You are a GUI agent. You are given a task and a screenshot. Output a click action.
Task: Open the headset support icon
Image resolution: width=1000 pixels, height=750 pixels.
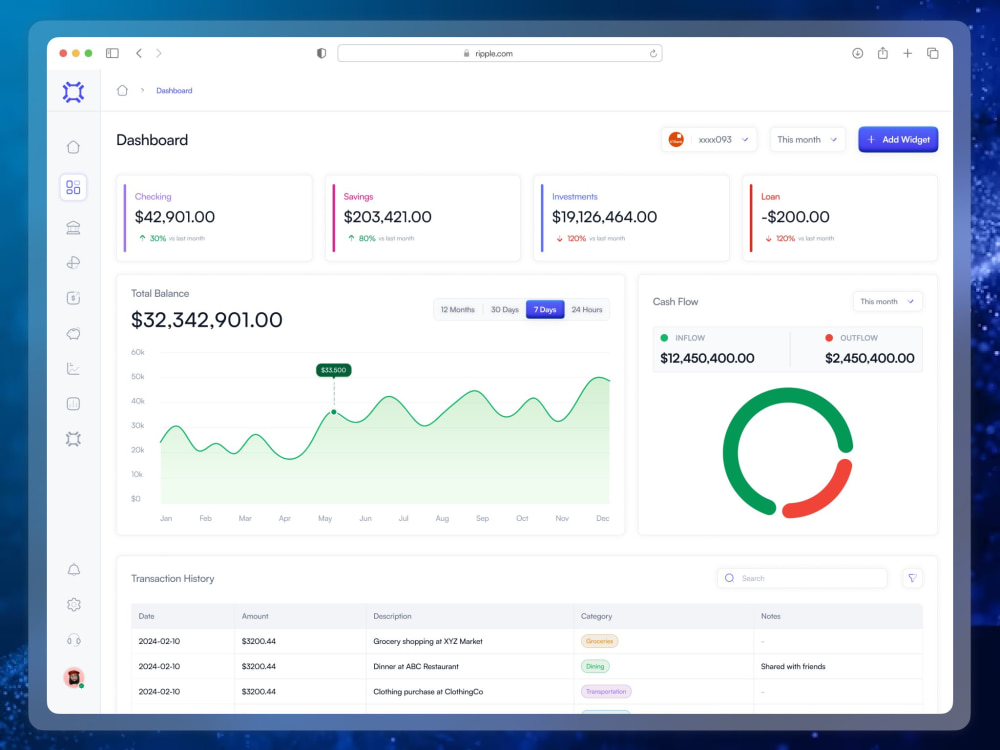73,640
